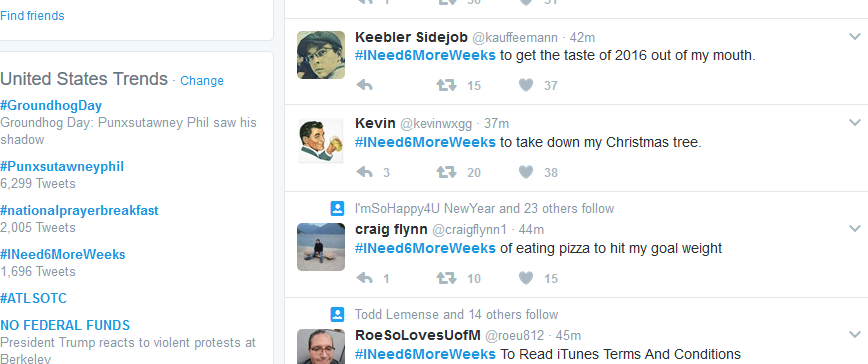Screen dimensions: 868x364
Task: Reply to Kevin's Christmas tree tweet
Action: tap(364, 172)
